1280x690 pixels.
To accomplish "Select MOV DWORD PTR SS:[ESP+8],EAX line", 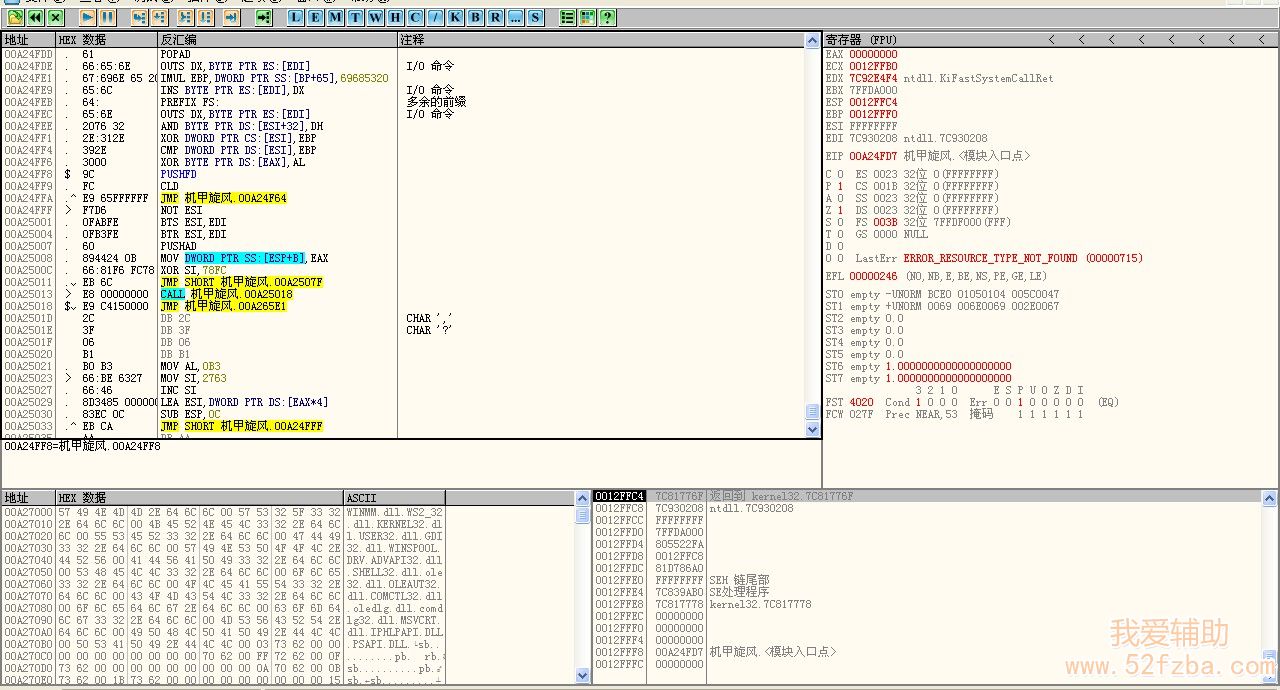I will 244,258.
